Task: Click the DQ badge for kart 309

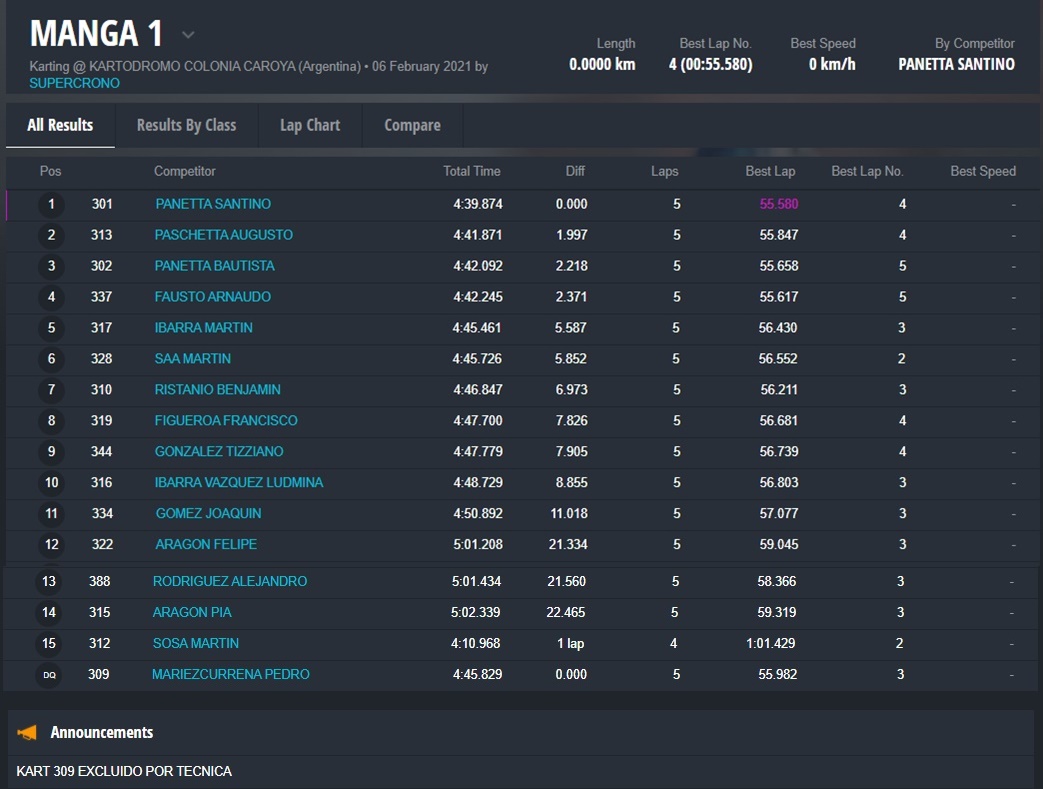Action: 49,675
